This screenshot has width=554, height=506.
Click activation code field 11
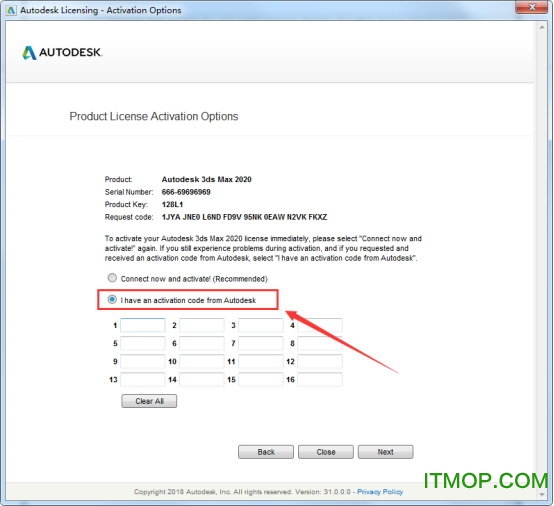click(261, 361)
